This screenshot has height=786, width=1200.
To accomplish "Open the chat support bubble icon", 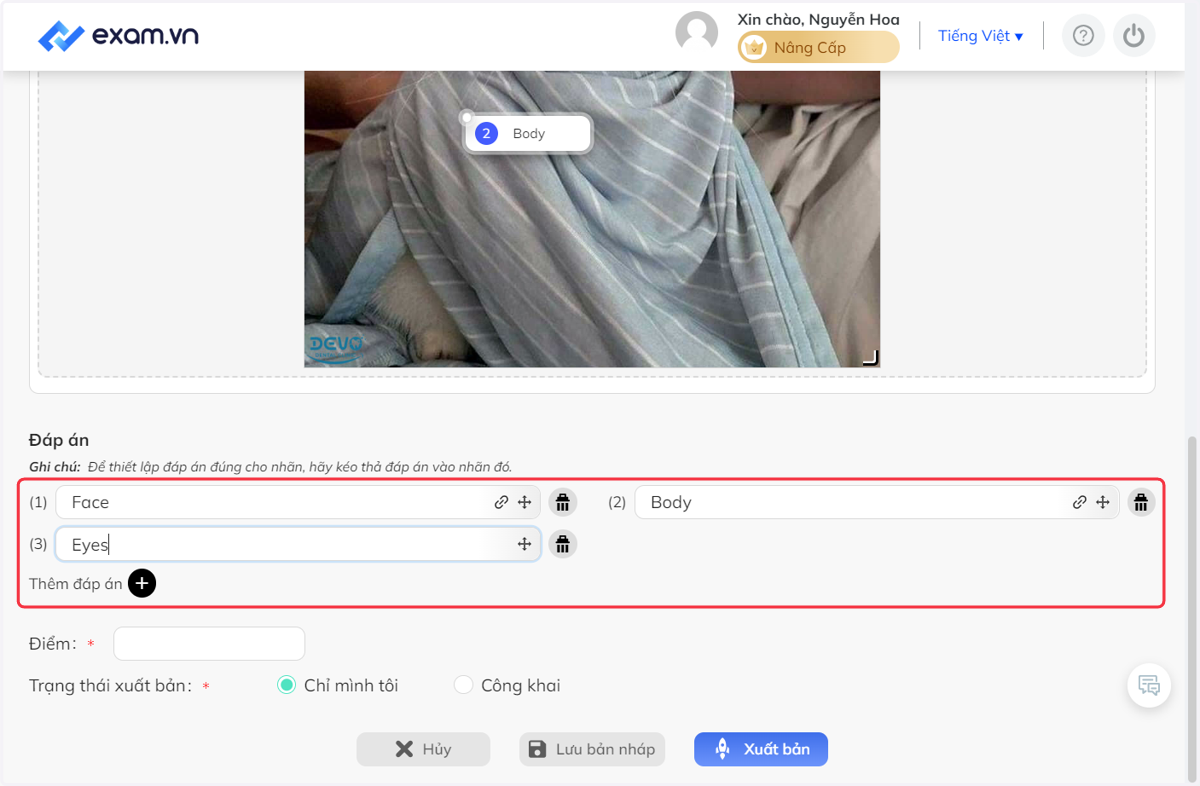I will click(x=1149, y=686).
